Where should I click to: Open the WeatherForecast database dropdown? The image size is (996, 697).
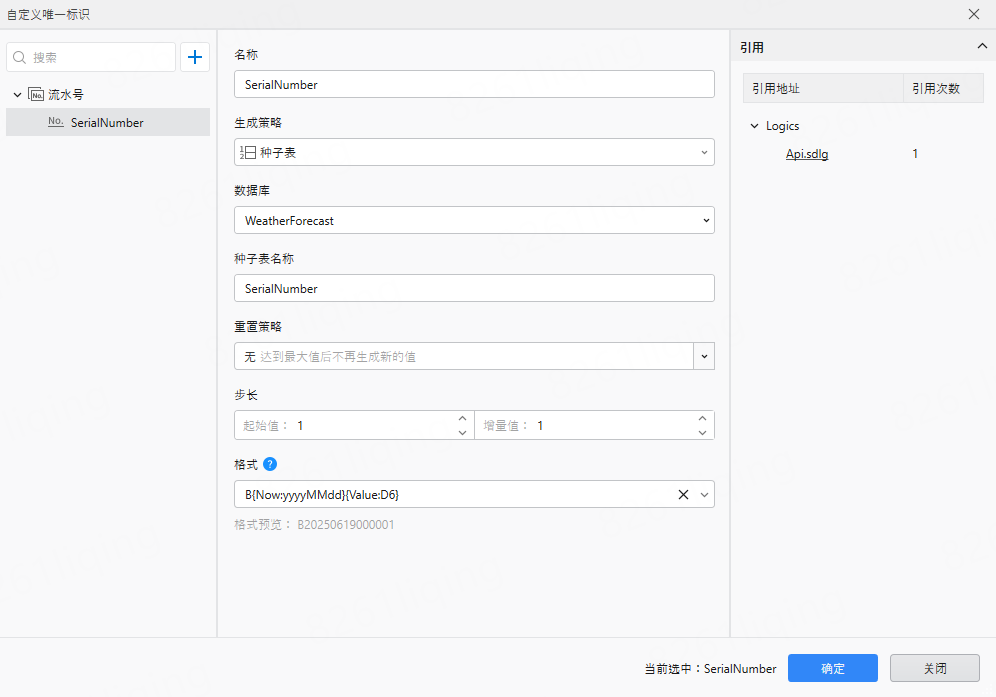coord(705,221)
